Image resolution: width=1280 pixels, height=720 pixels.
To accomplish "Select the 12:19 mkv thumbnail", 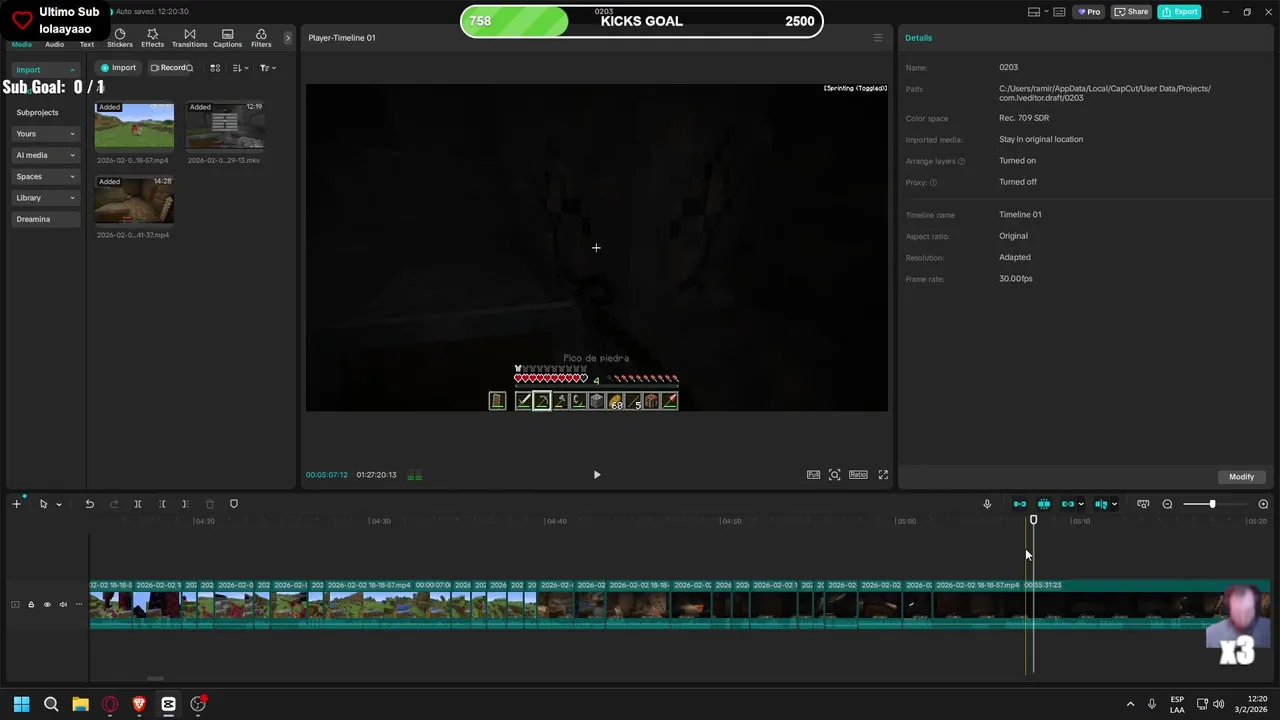I will point(225,125).
